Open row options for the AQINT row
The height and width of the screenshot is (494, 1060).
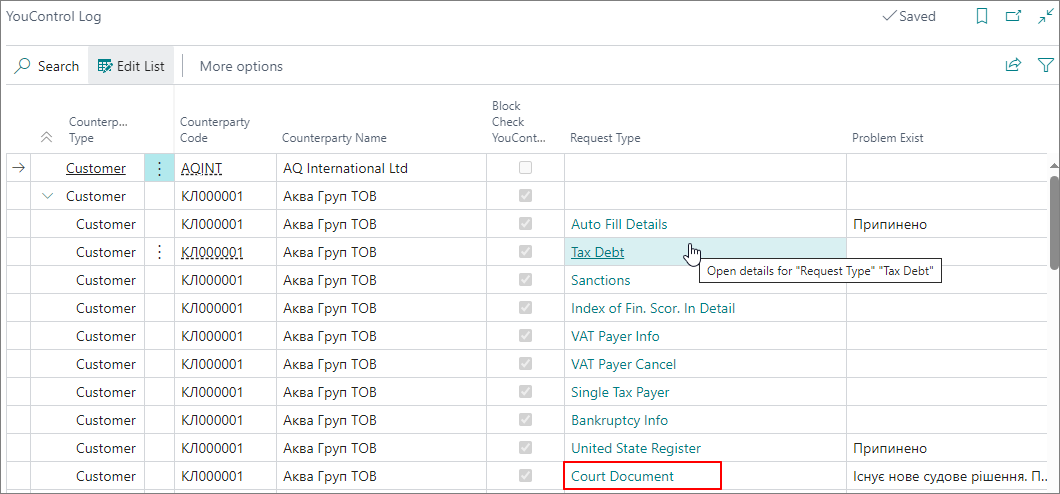[159, 169]
